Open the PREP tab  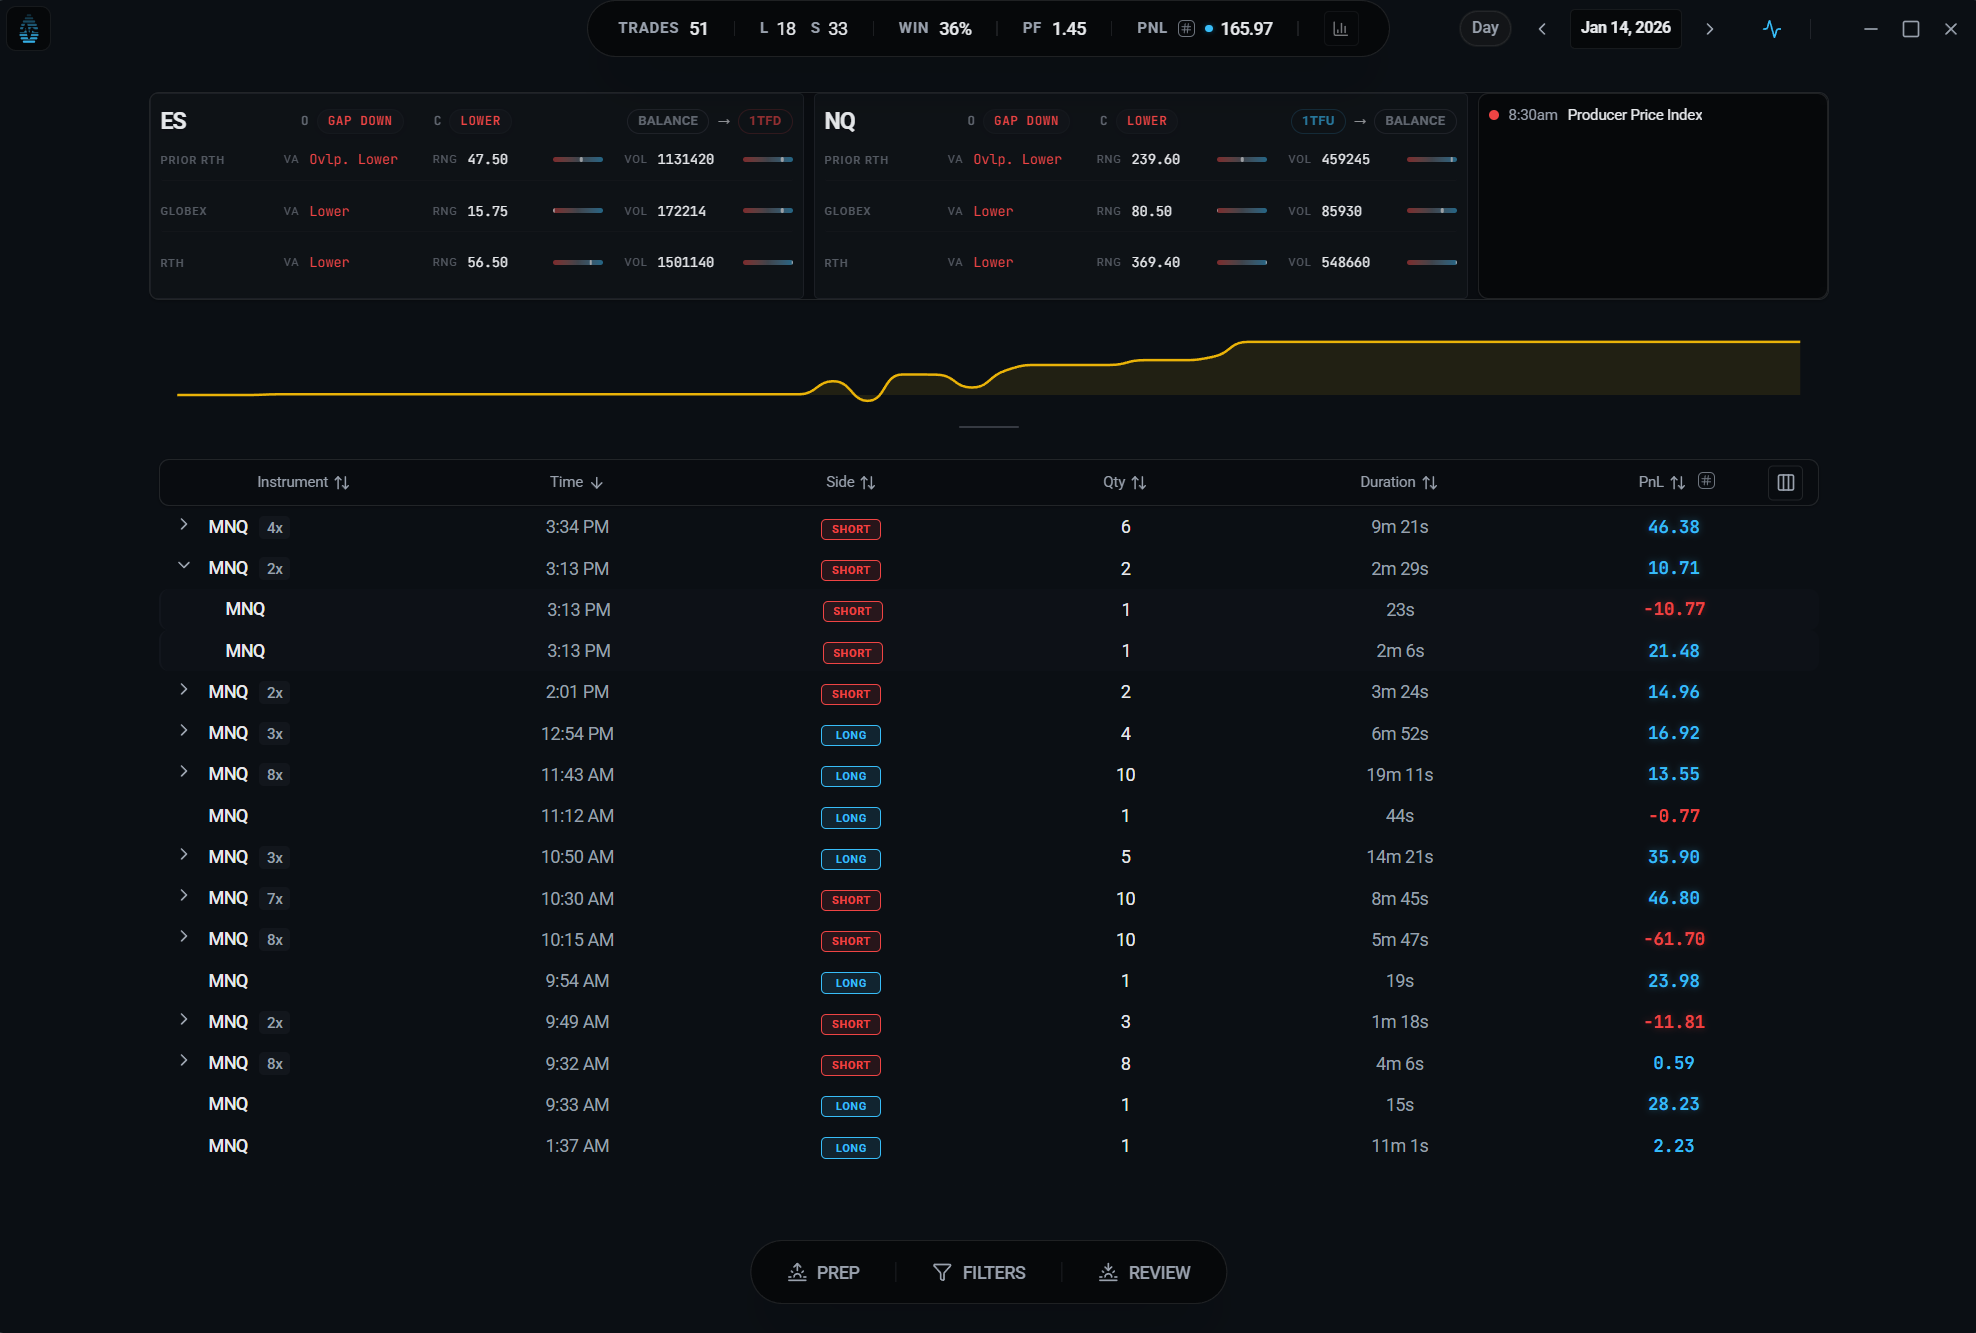[x=823, y=1272]
